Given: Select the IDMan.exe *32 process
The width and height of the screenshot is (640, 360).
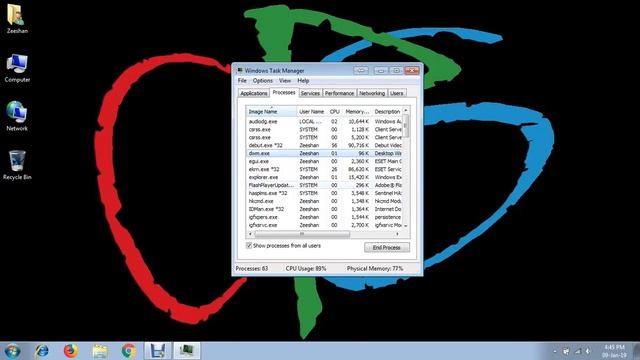Looking at the screenshot, I should click(x=324, y=209).
